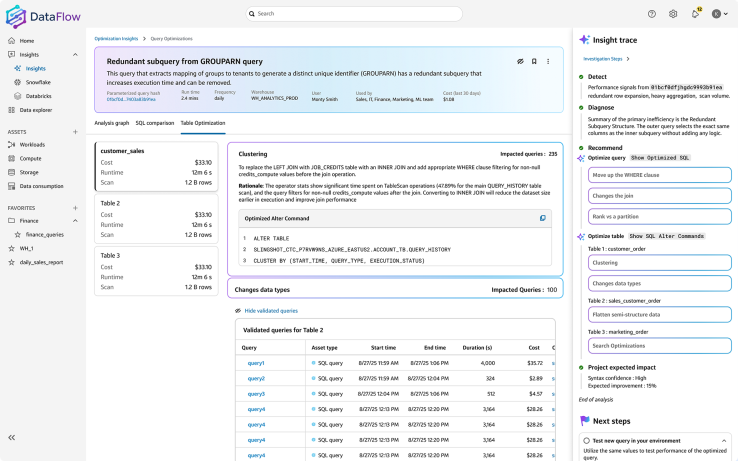Select Move up the WHERE clause
738x461 pixels.
[659, 175]
